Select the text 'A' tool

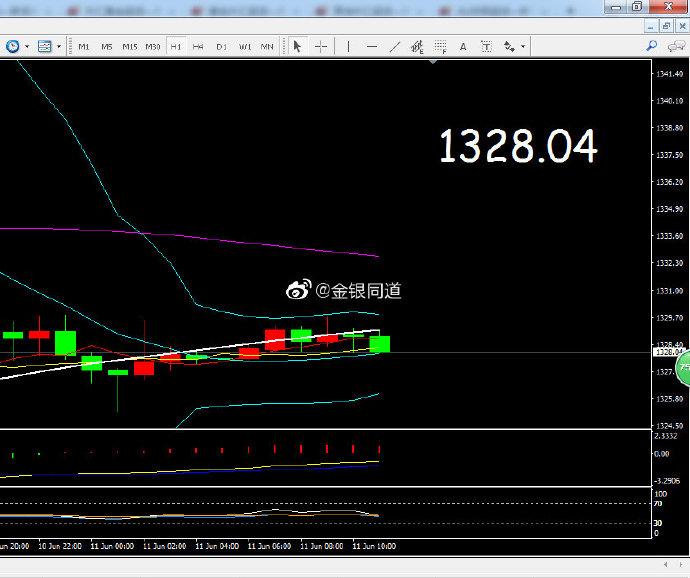click(x=463, y=46)
